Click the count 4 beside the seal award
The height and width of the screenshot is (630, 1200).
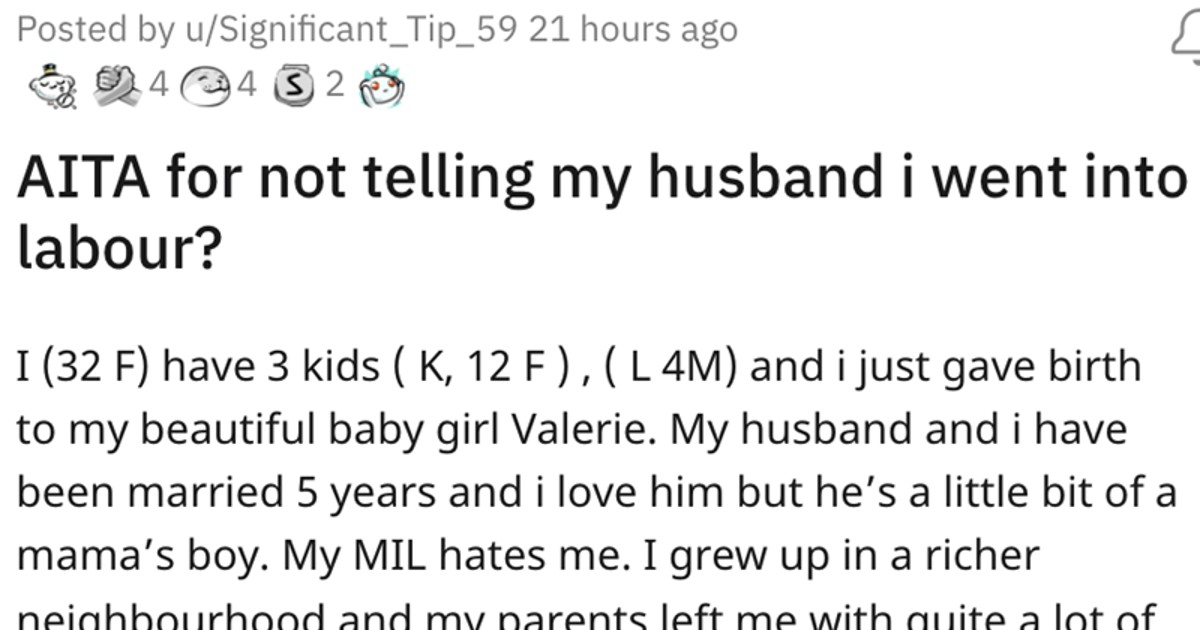tap(246, 87)
